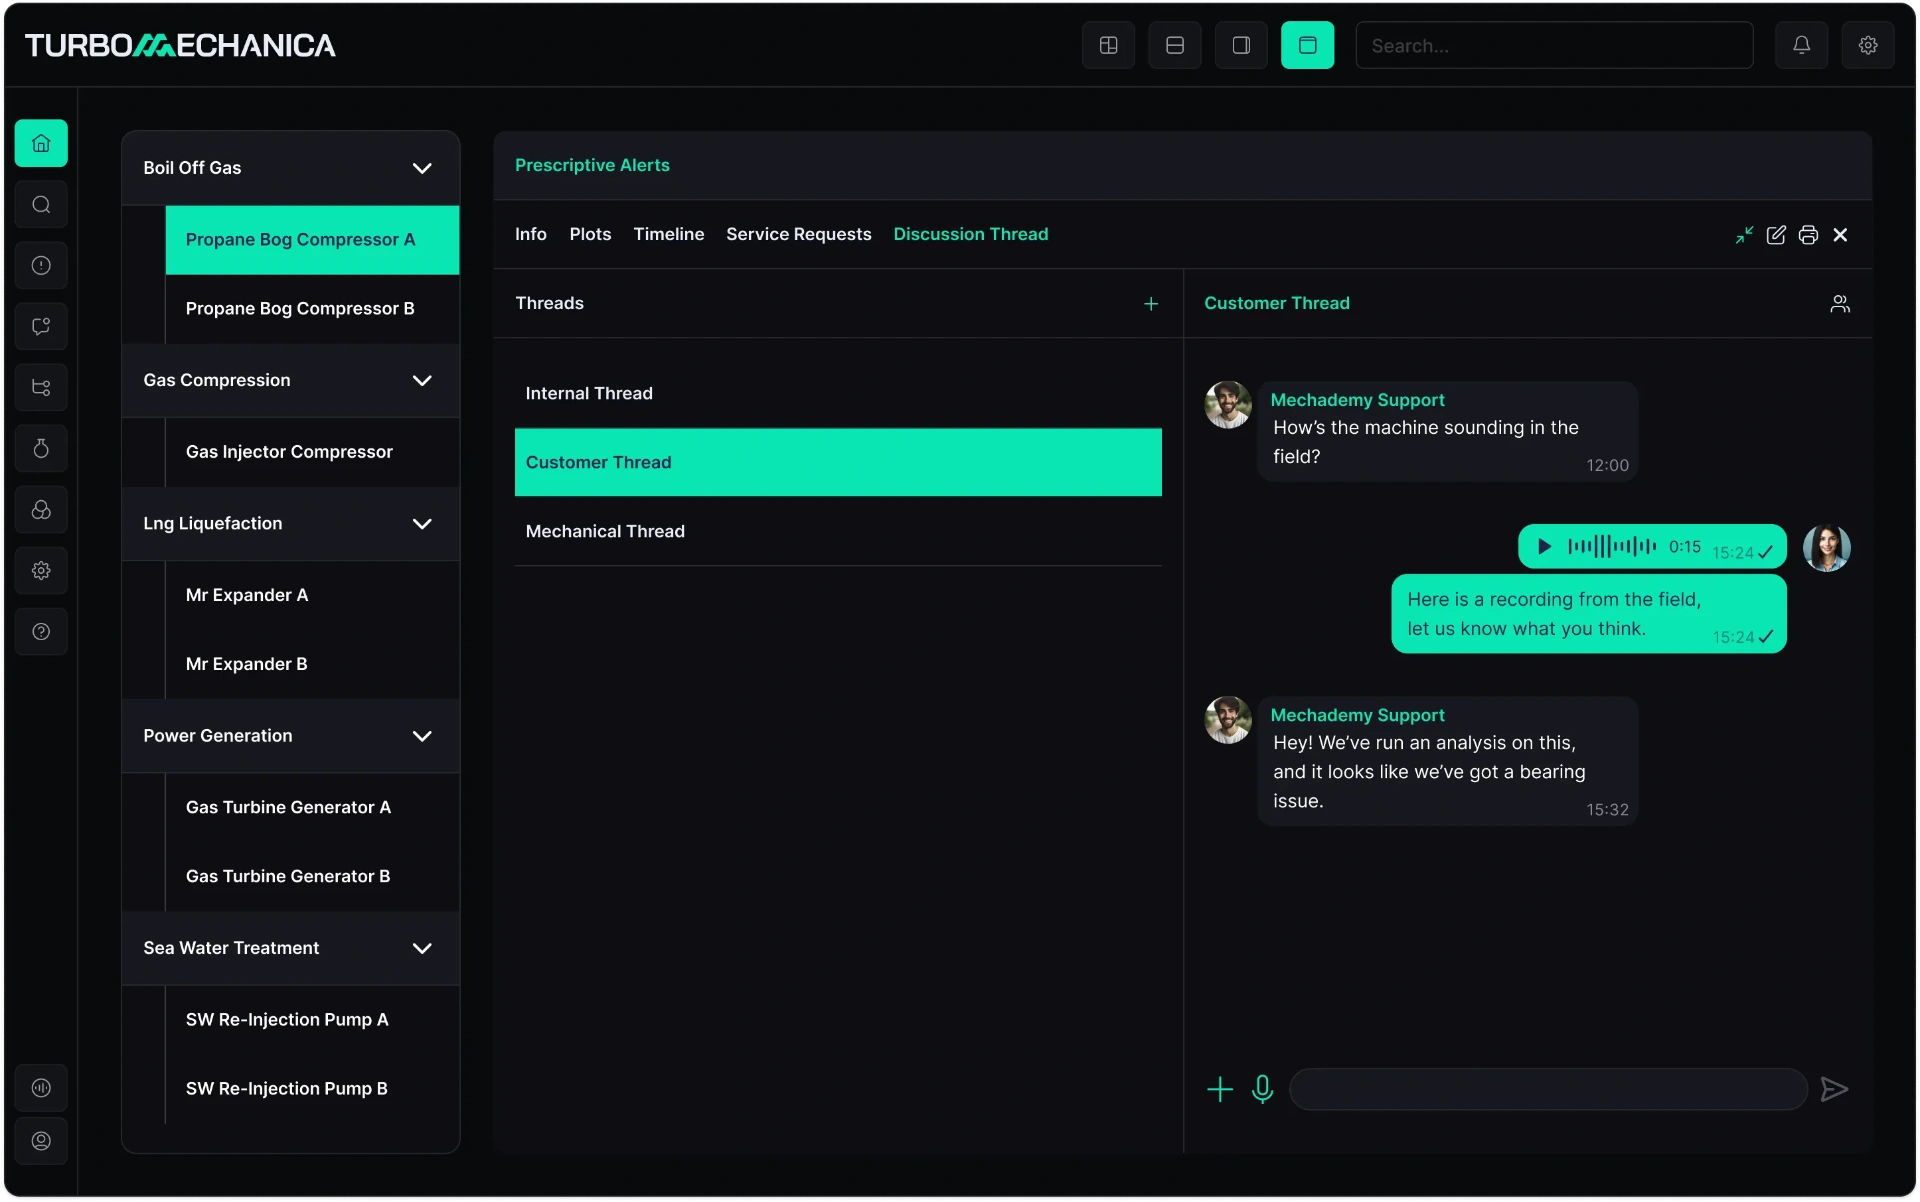Screen dimensions: 1920x1202
Task: Select Propane Bog Compressor A
Action: tap(312, 240)
